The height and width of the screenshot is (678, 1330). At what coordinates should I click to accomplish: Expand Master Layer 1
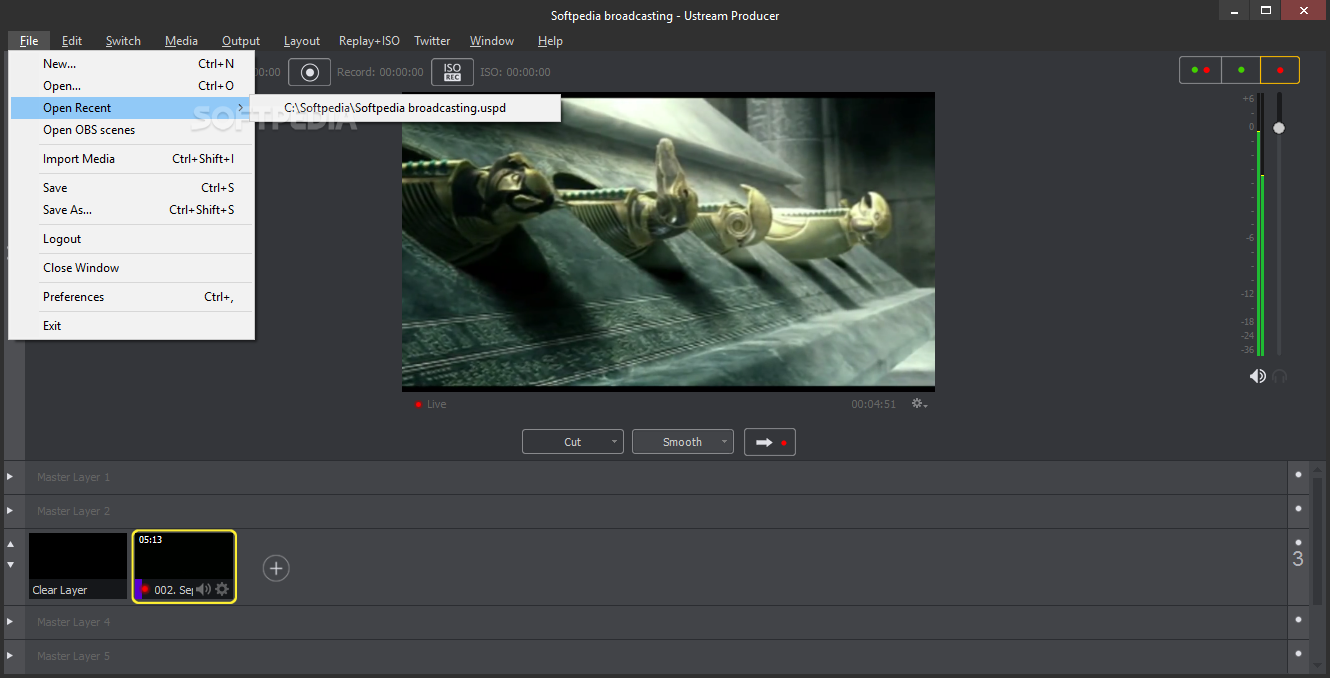coord(11,477)
